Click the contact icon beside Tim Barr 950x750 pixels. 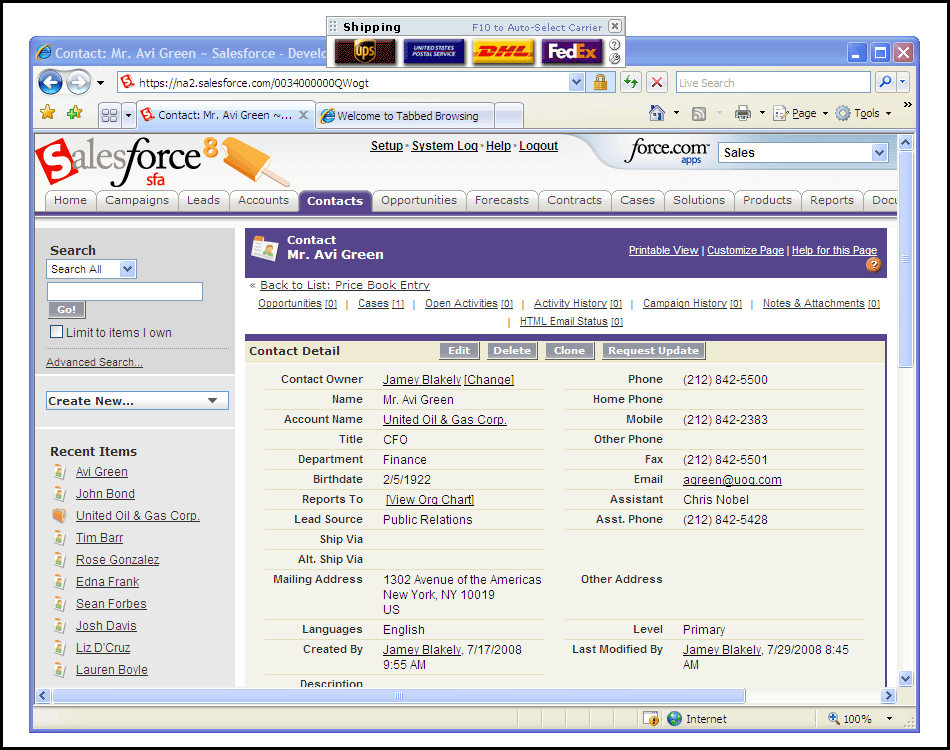click(x=59, y=537)
